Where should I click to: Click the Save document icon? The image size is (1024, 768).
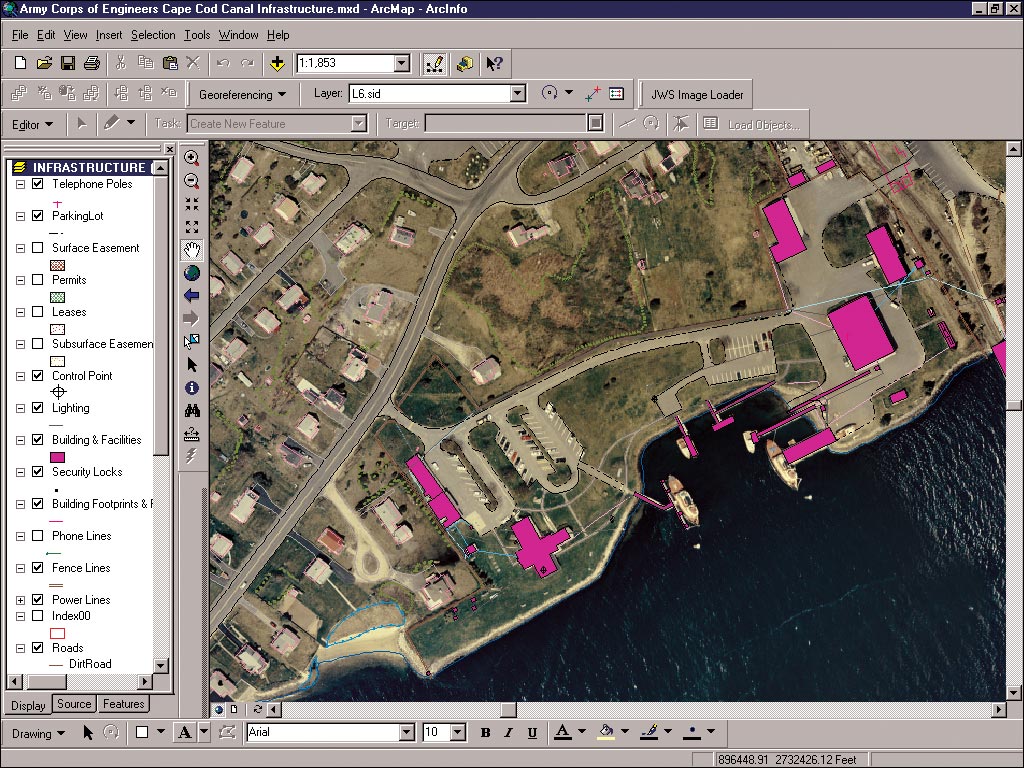(68, 63)
